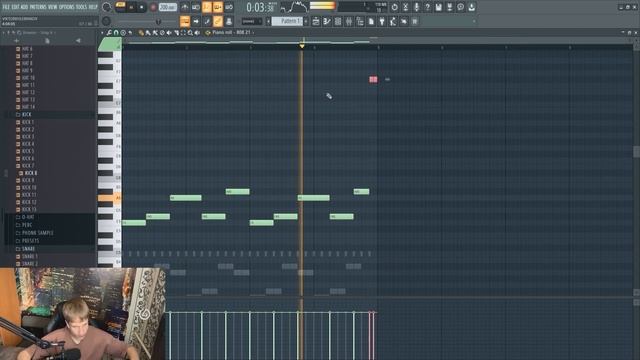
Task: Click the scissors-style icon beside the undo icon
Action: coord(405,7)
